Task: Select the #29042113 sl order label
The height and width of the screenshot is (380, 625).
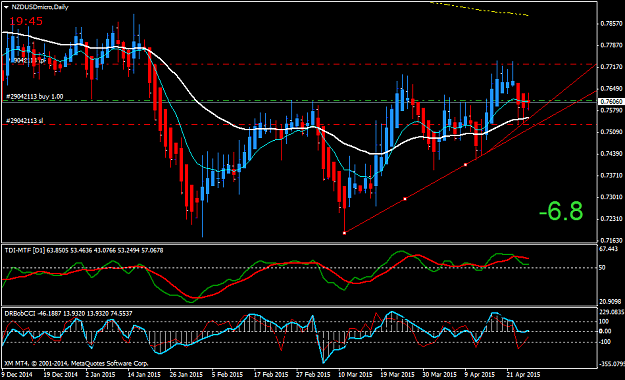Action: 25,120
